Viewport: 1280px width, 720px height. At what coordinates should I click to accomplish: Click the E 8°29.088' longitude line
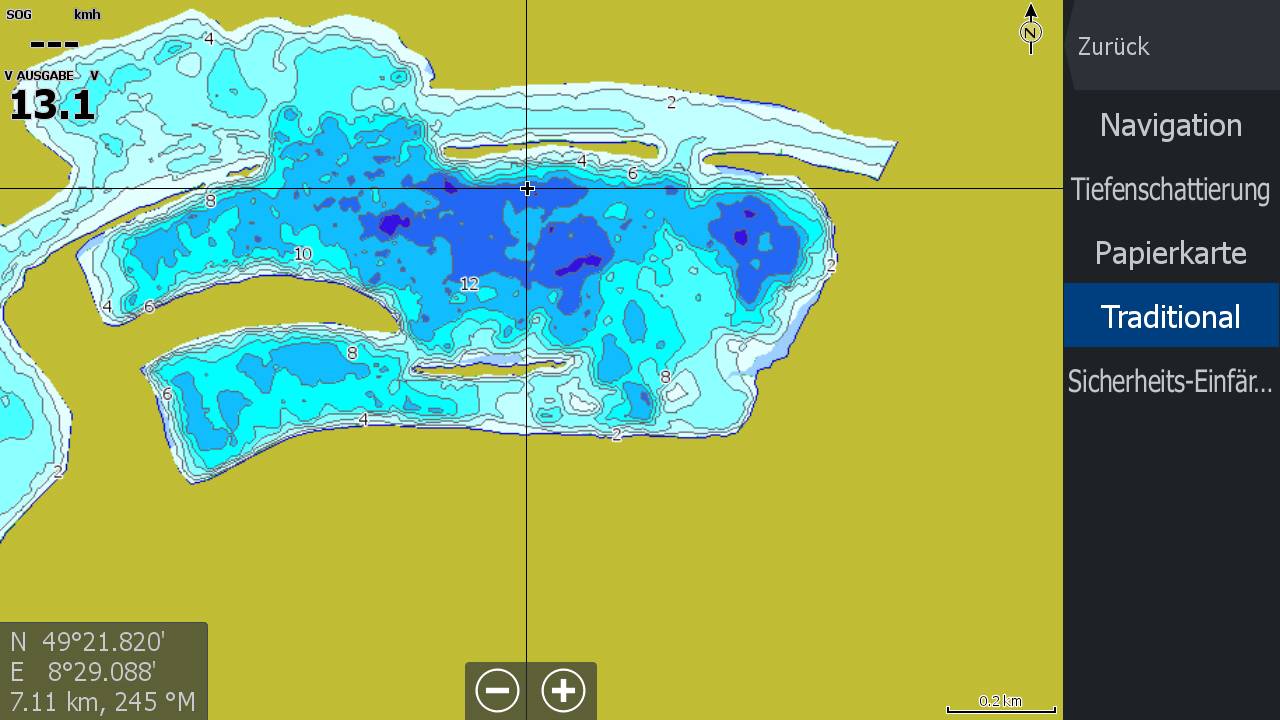click(x=84, y=671)
